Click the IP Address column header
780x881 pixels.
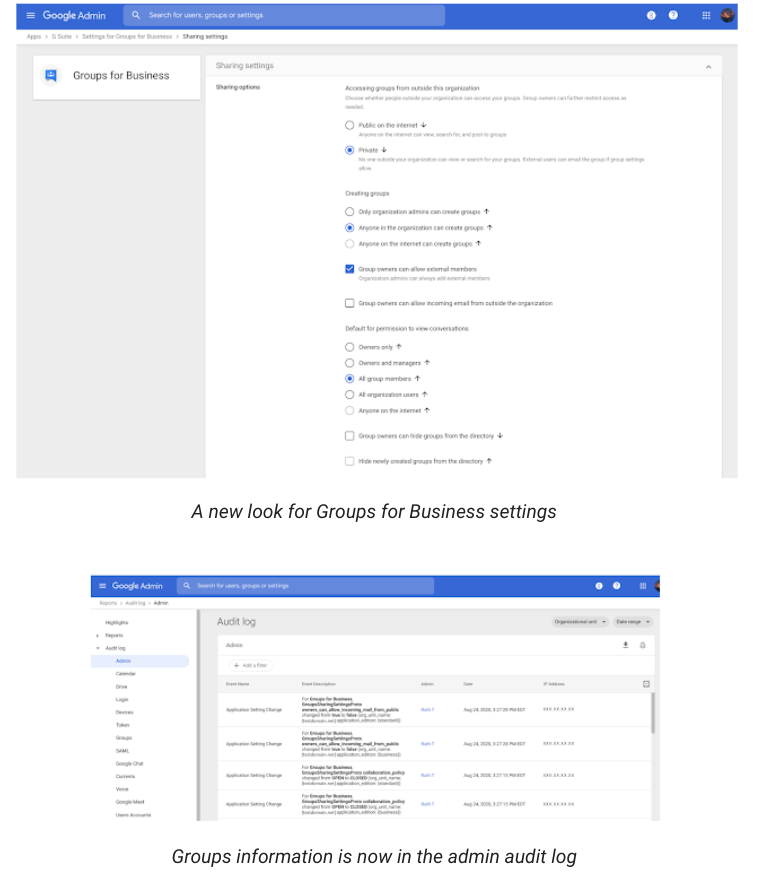554,684
